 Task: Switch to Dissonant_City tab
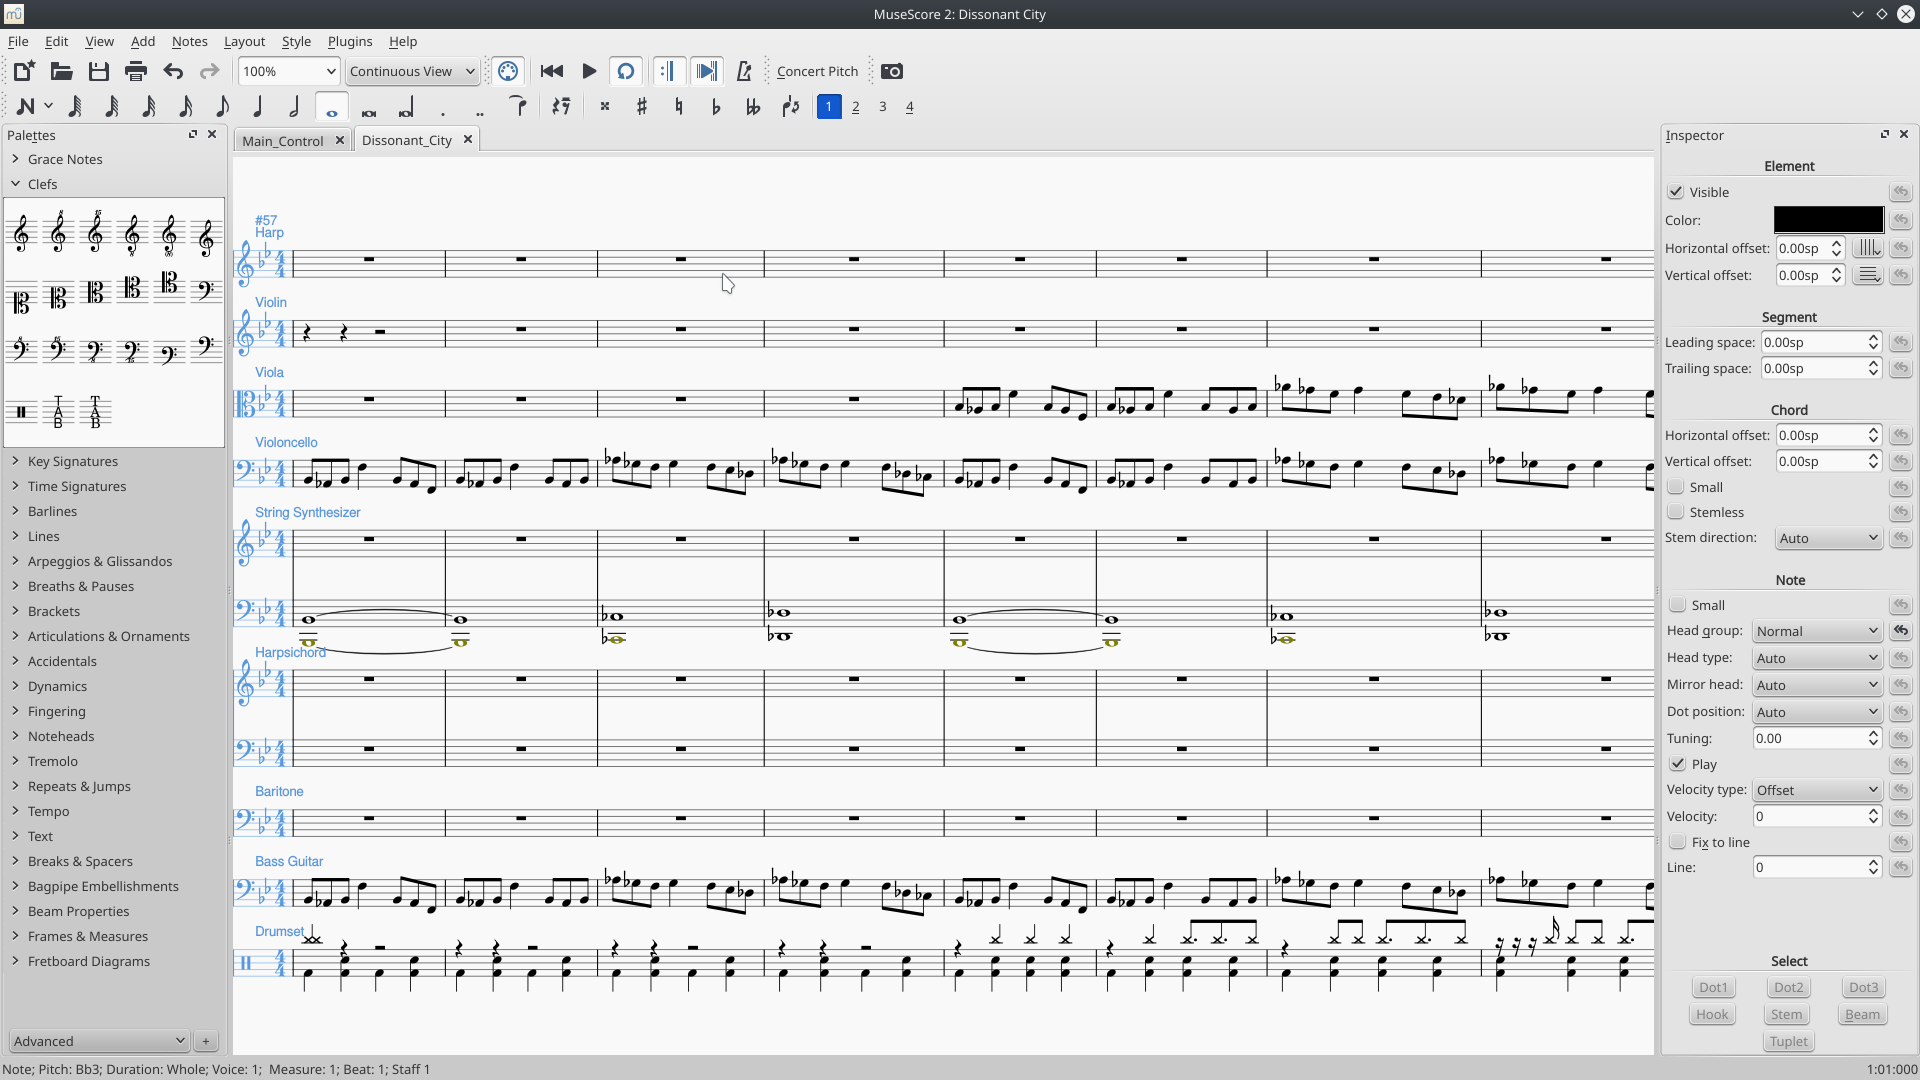coord(407,140)
